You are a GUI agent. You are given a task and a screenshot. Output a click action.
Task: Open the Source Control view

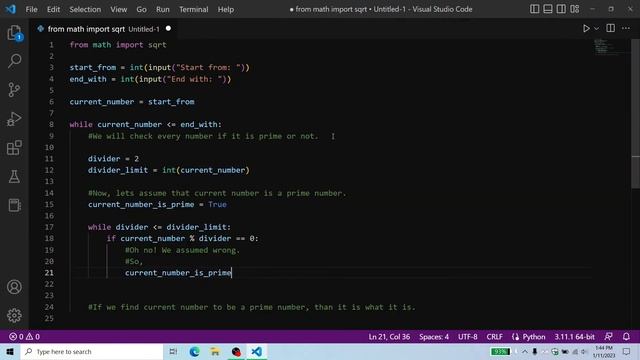(x=14, y=90)
